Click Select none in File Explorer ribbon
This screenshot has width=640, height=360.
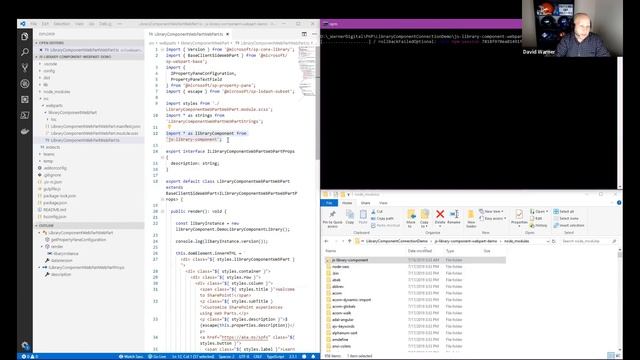[x=566, y=218]
